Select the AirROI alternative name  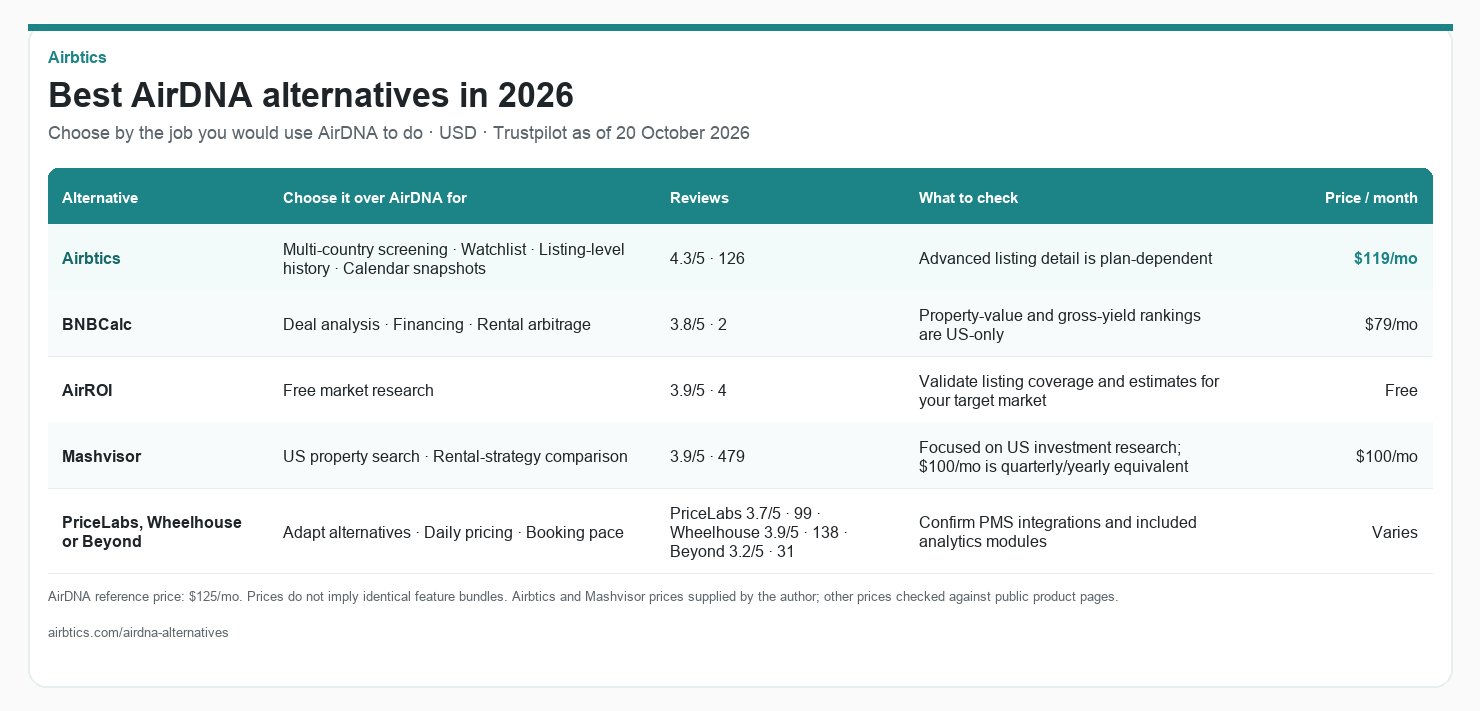87,390
